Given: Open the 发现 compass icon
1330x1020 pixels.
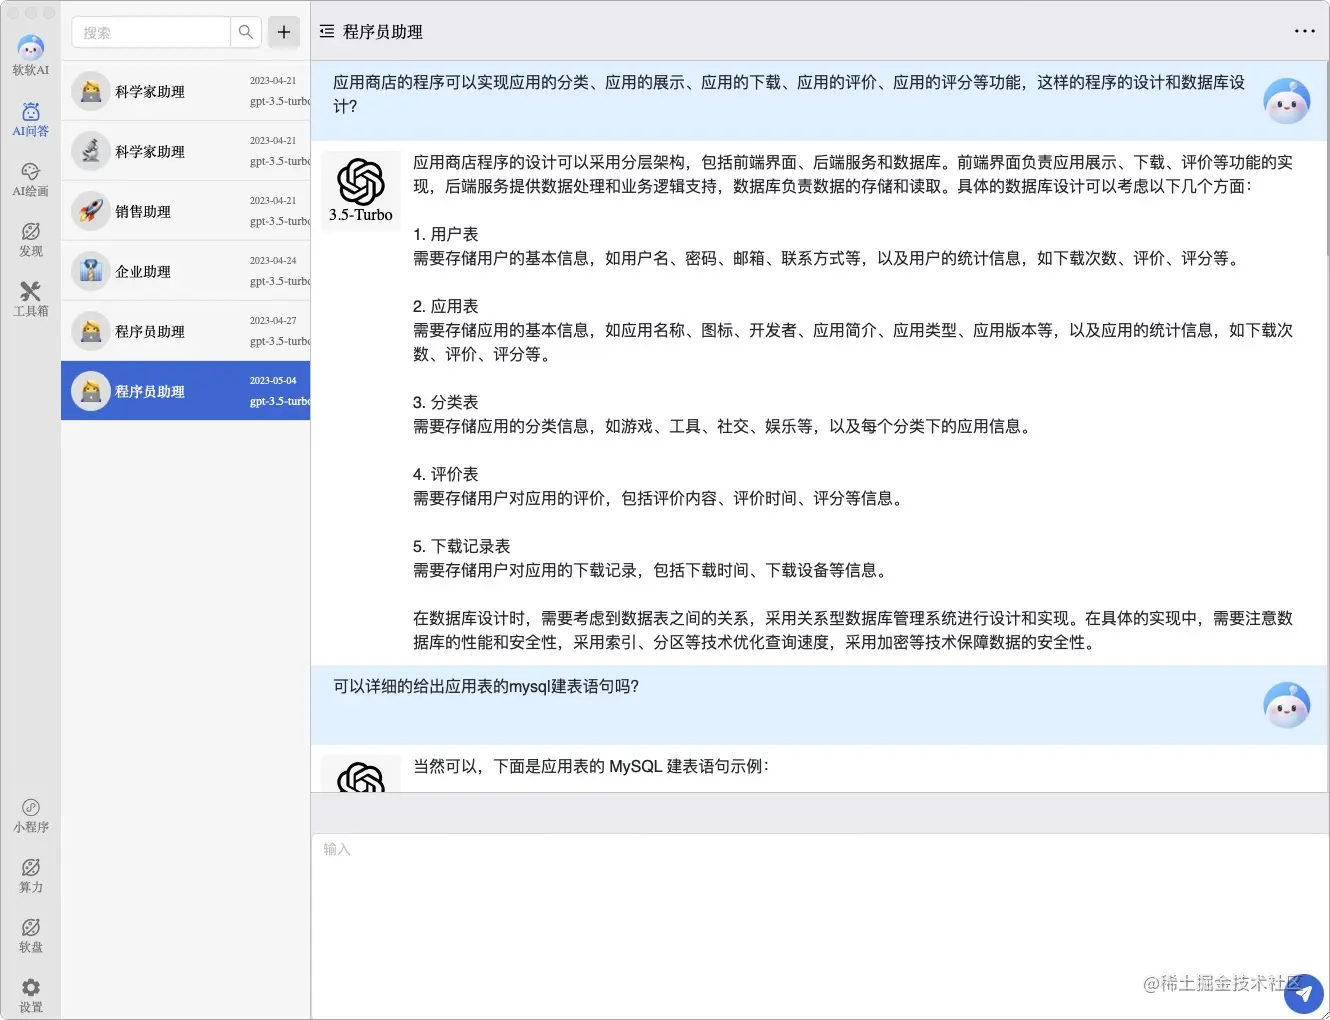Looking at the screenshot, I should [31, 240].
